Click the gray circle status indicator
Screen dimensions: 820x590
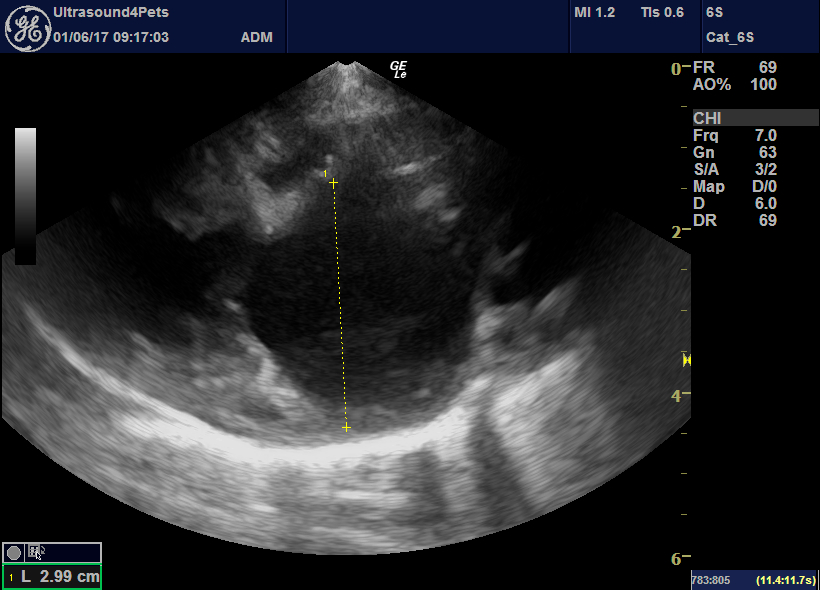(x=12, y=550)
